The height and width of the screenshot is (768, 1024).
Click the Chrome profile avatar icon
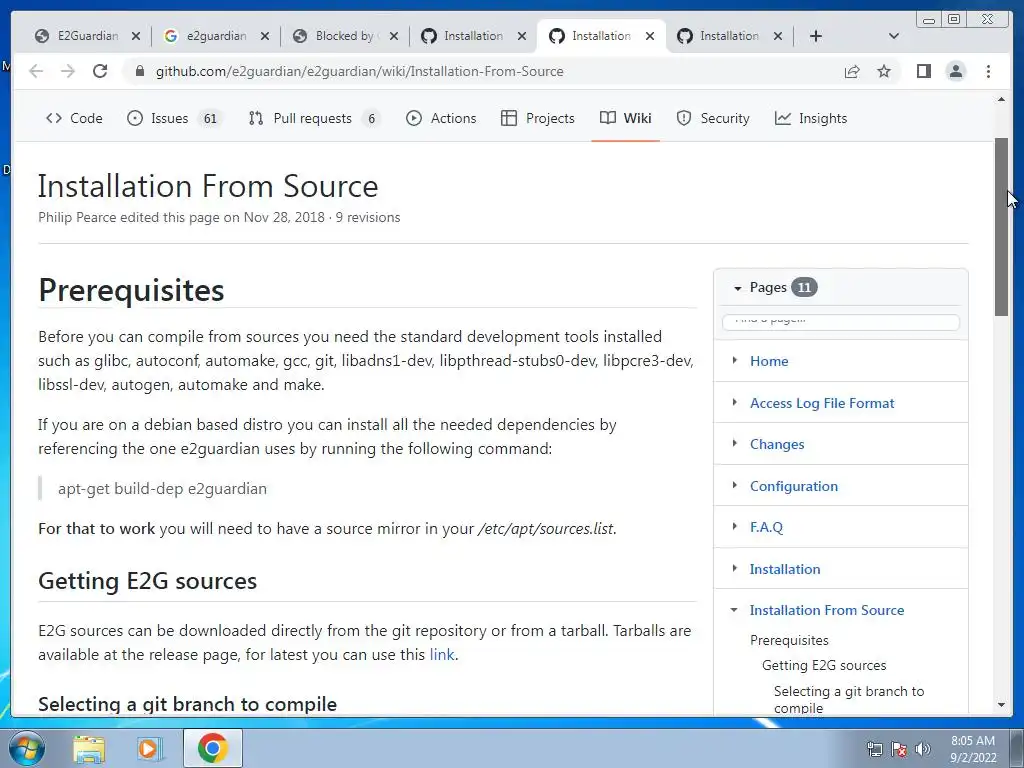(x=955, y=71)
